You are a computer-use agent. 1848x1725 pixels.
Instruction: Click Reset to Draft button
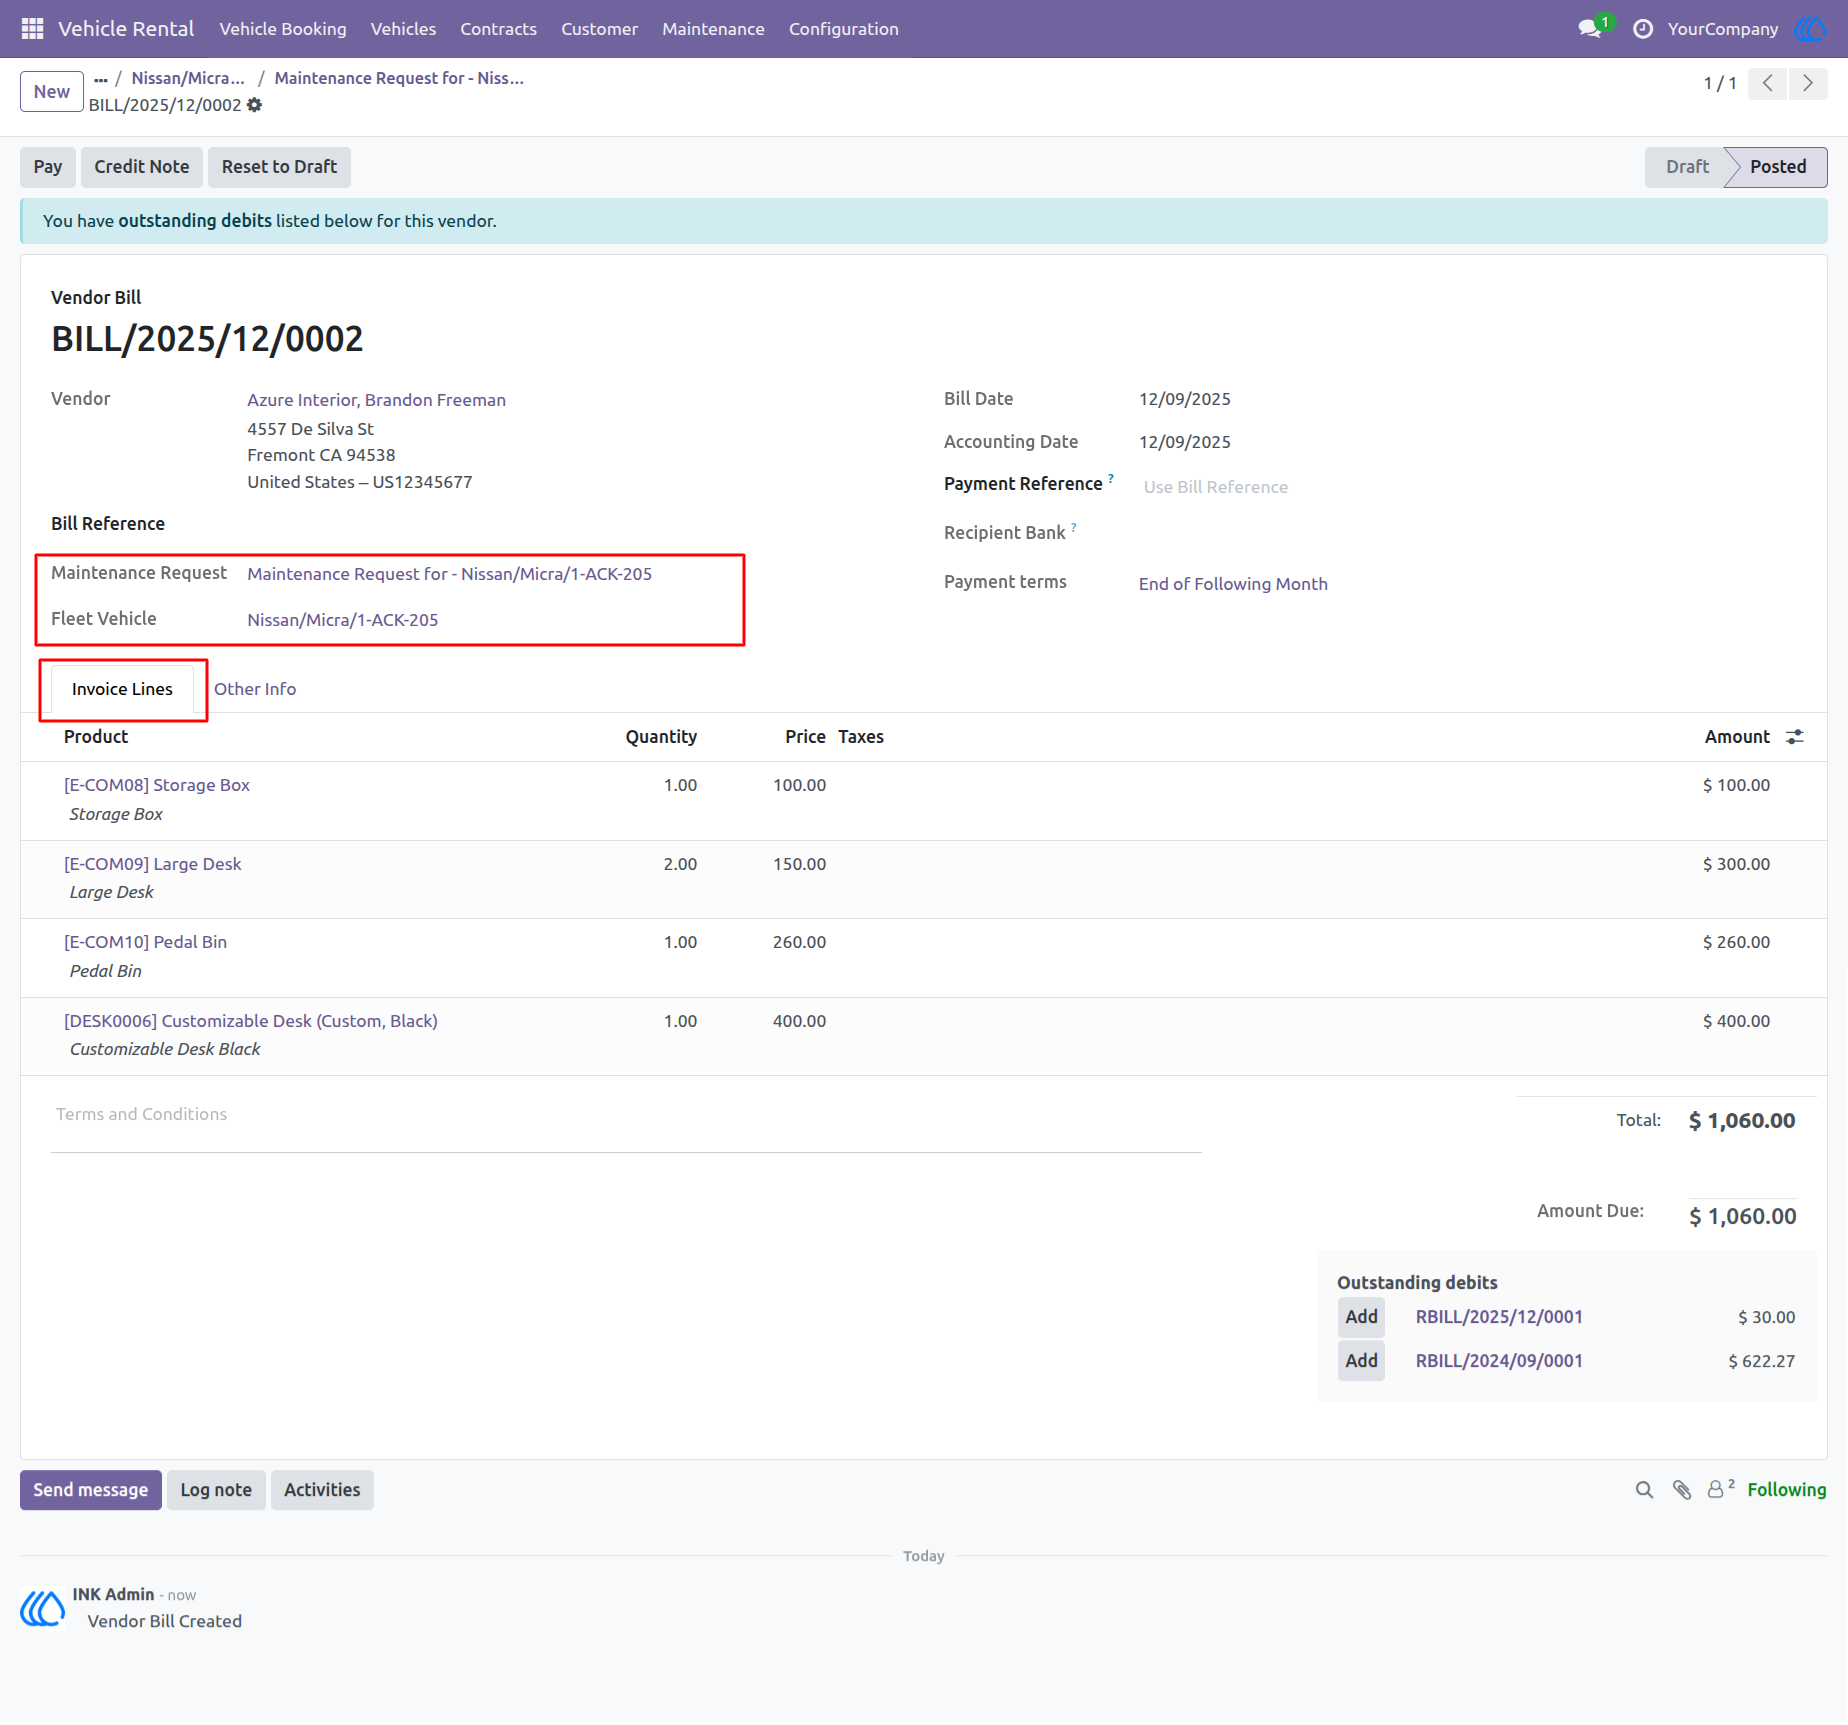pyautogui.click(x=279, y=167)
